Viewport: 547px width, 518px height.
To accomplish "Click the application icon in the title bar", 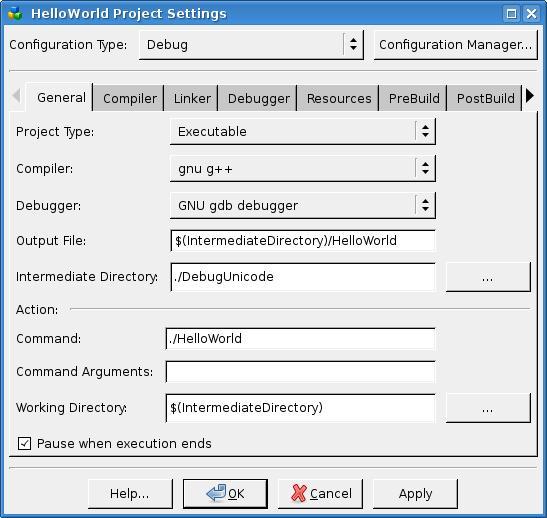I will [x=15, y=14].
